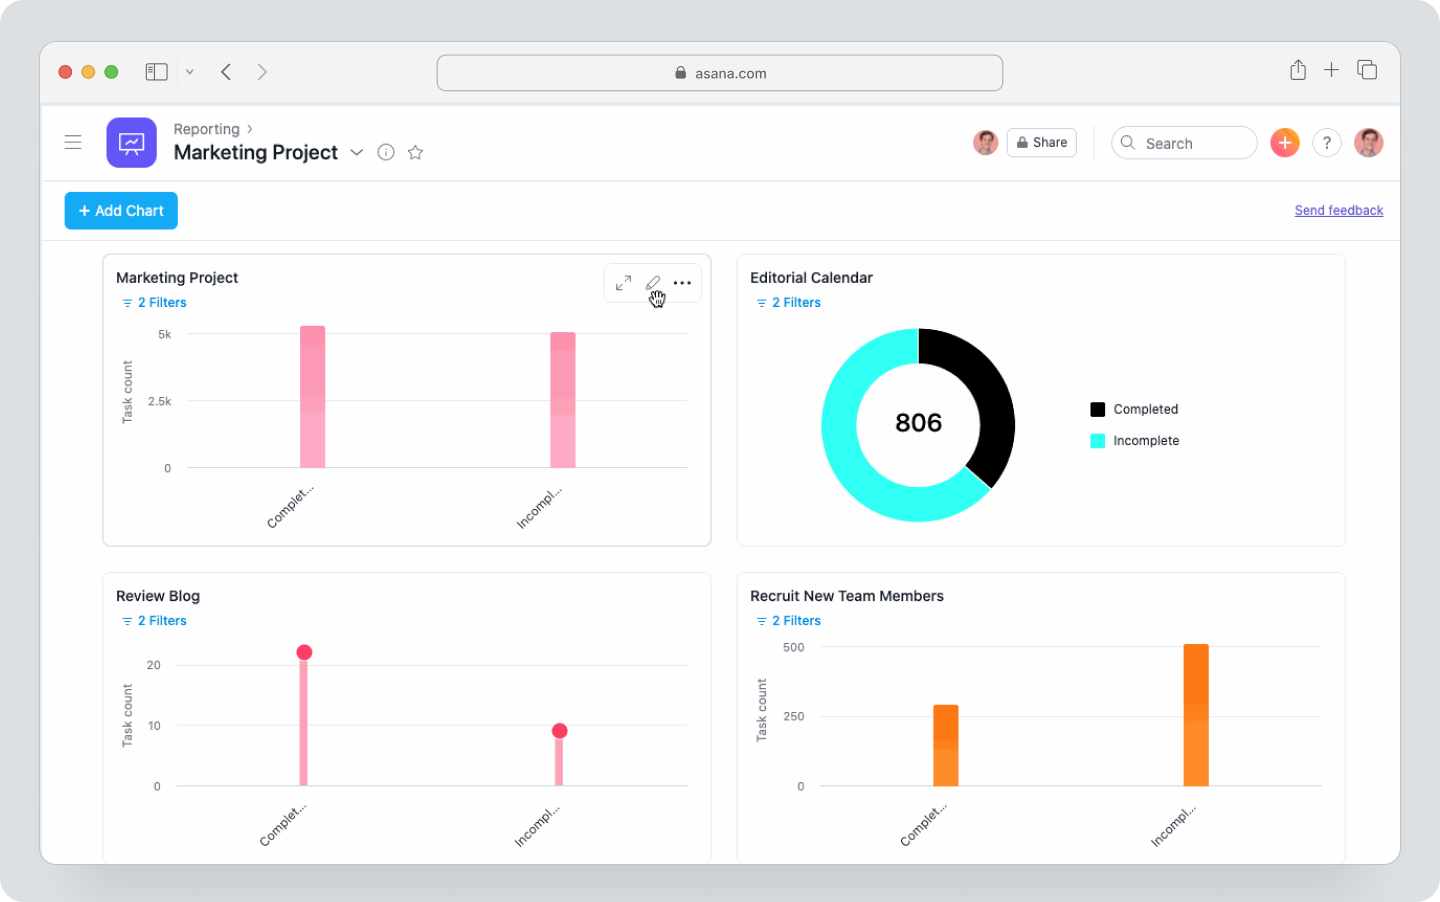Click the purple dashboard icon beside Marketing Project
Viewport: 1440px width, 902px height.
click(x=131, y=142)
